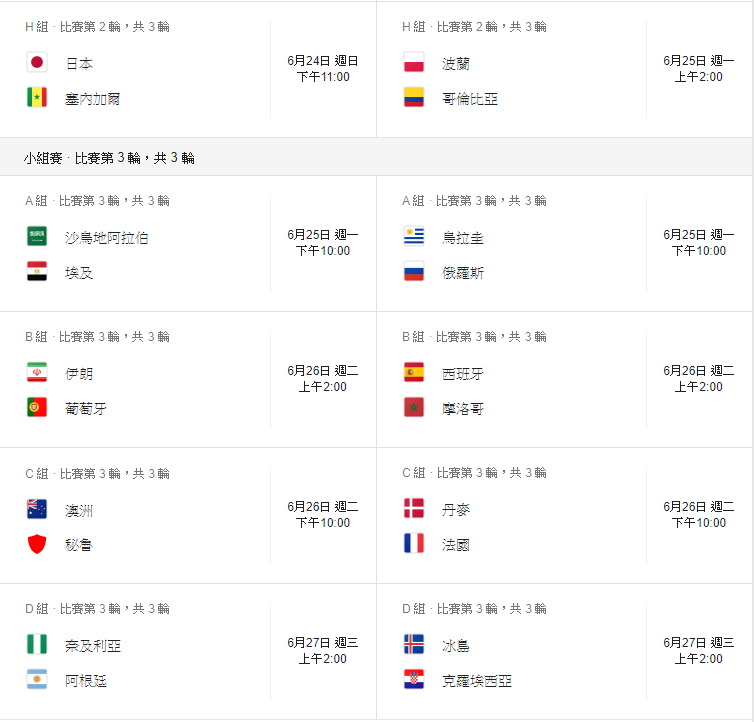Click the Denmark flag icon
754x722 pixels.
(413, 508)
